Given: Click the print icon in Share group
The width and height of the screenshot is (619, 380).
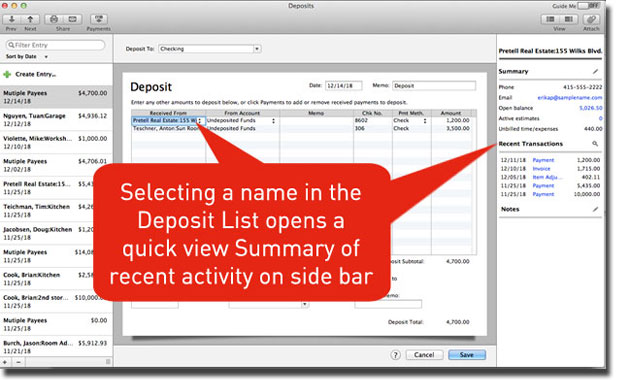Looking at the screenshot, I should (x=54, y=19).
